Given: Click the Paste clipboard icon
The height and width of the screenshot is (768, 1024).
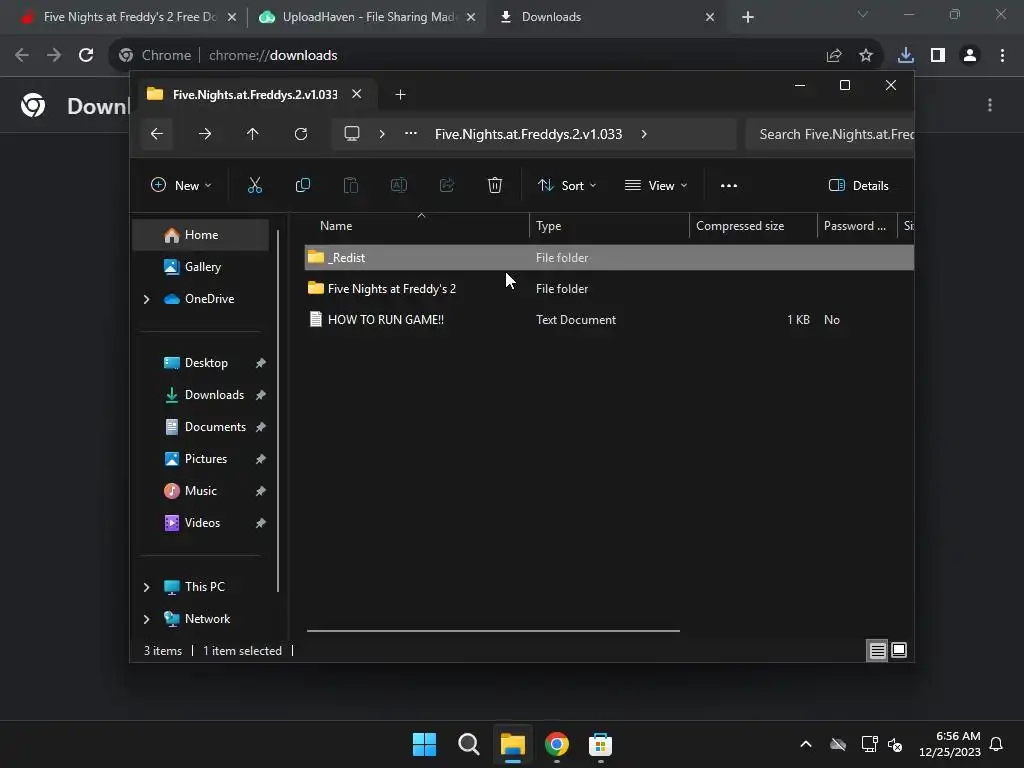Looking at the screenshot, I should pyautogui.click(x=351, y=185).
